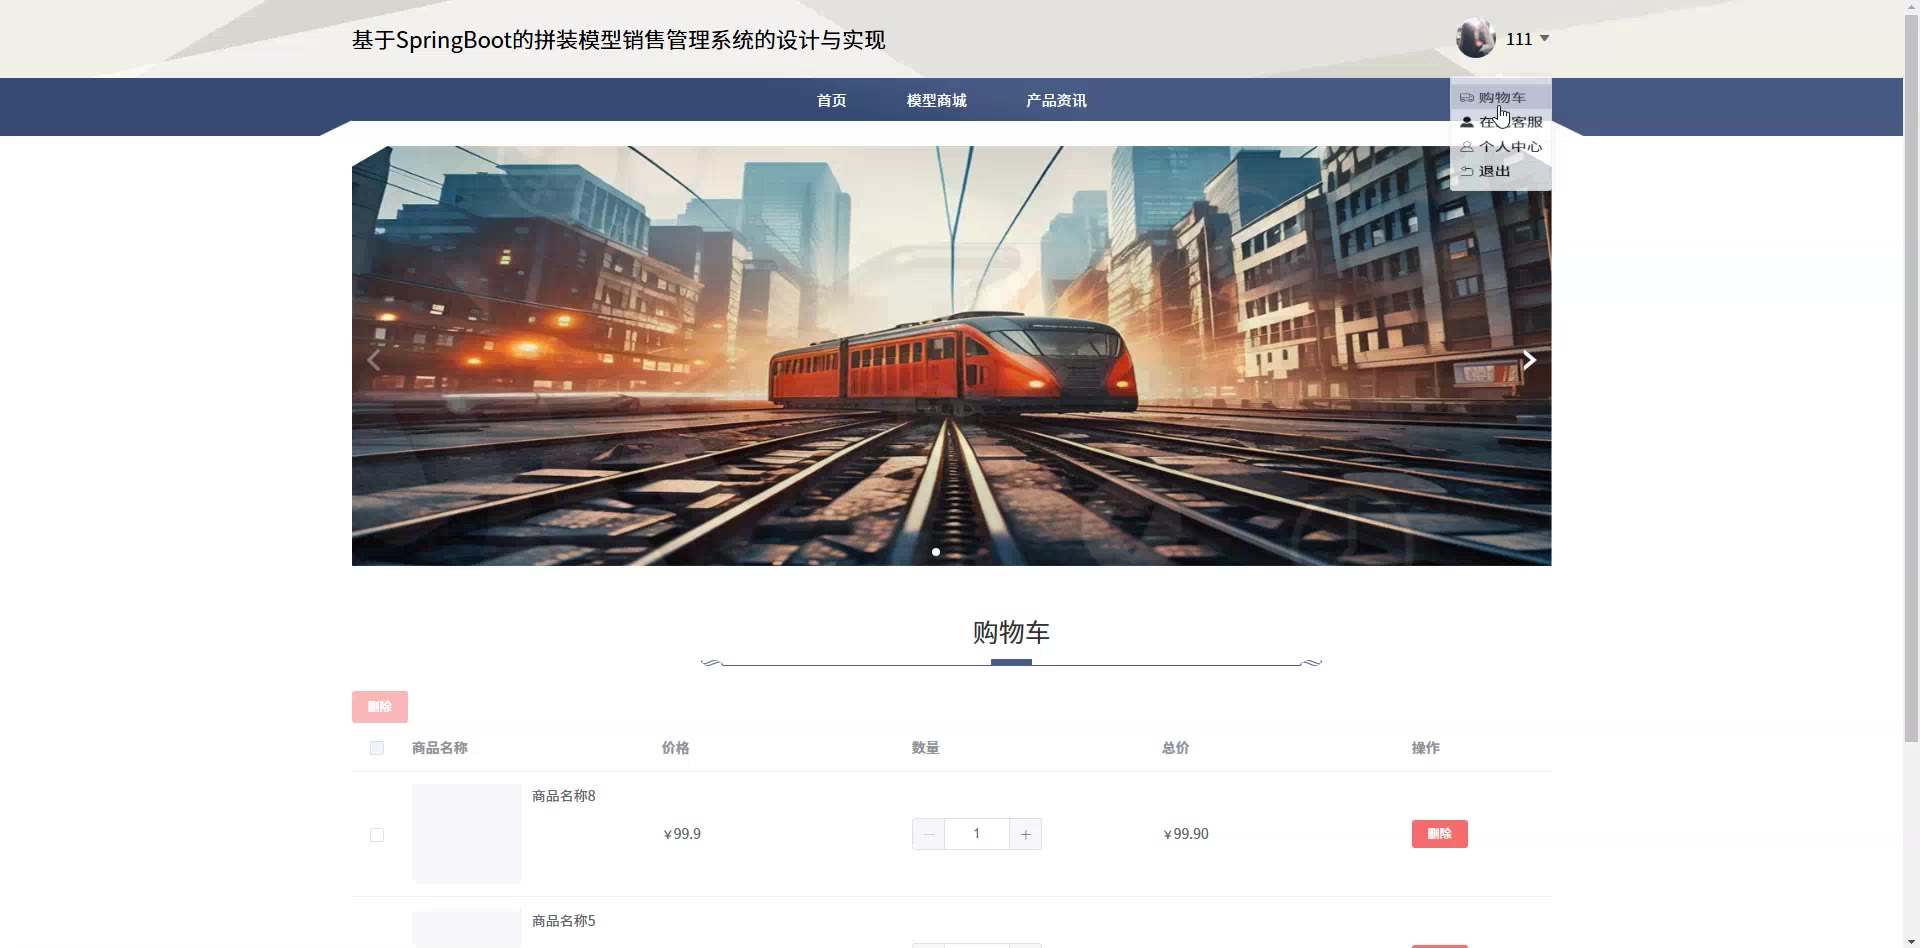Image resolution: width=1920 pixels, height=948 pixels.
Task: Click the user avatar picture
Action: click(1476, 39)
